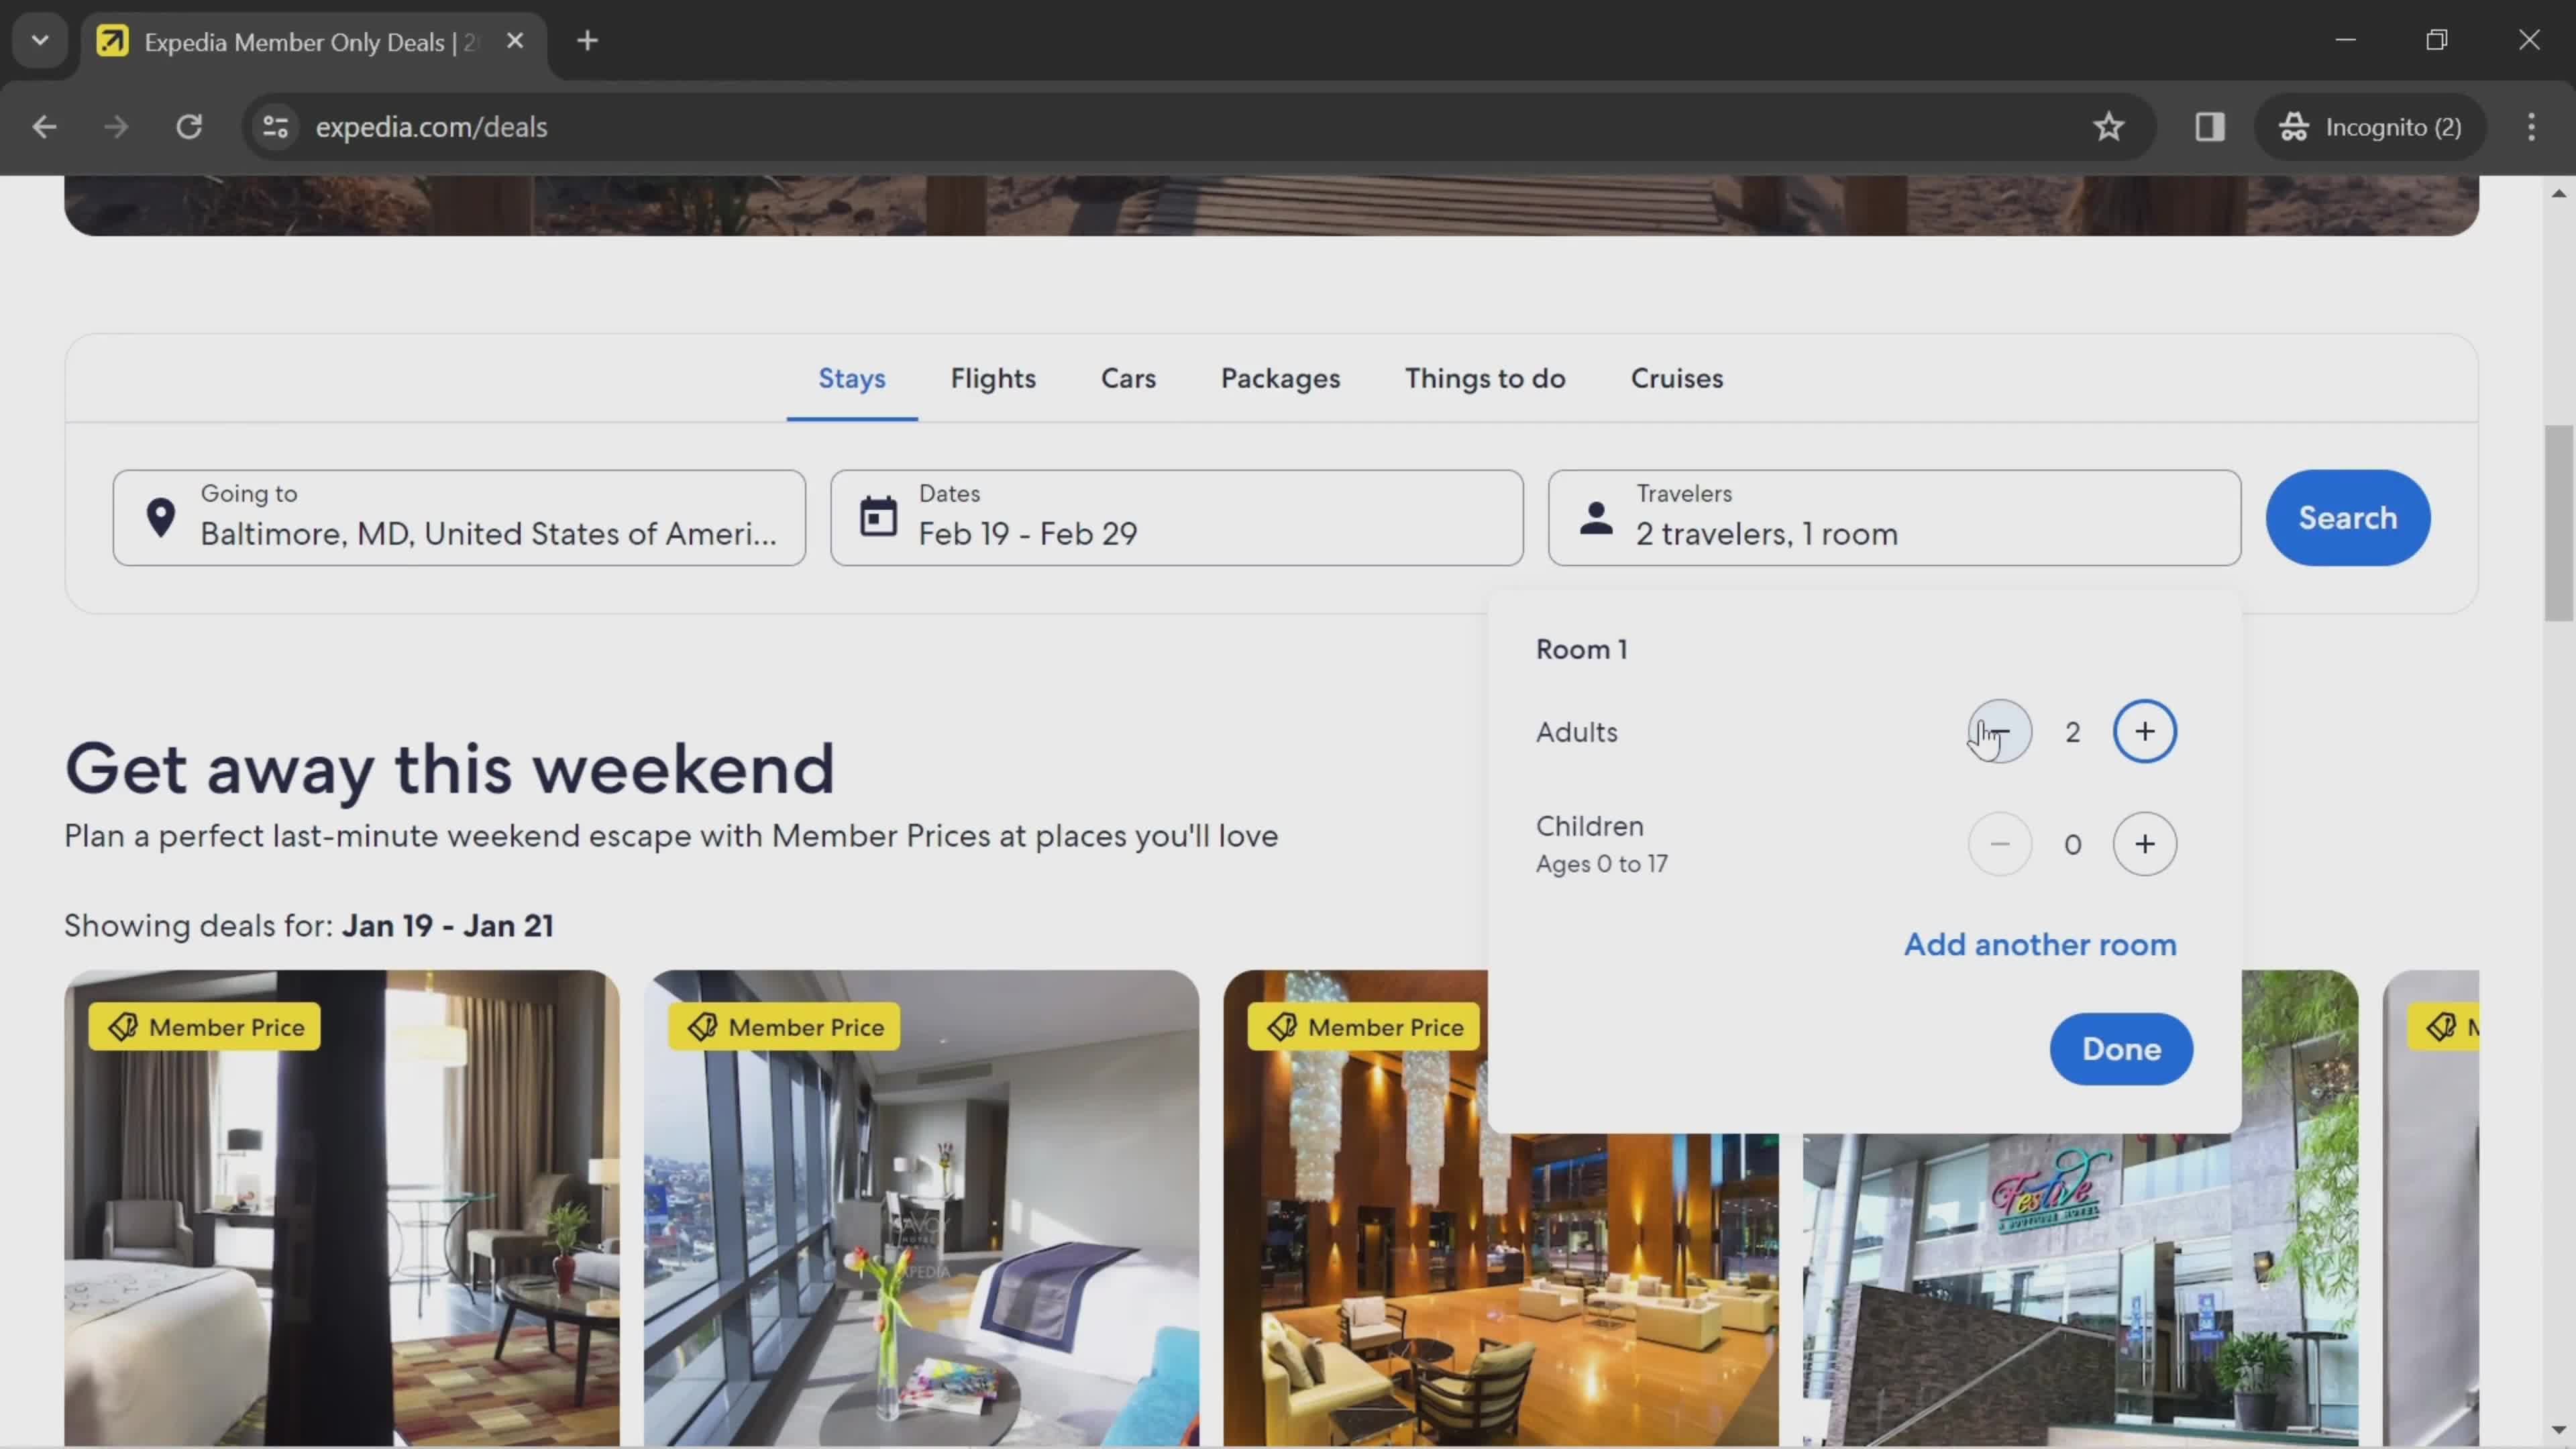Click the location pin icon
The image size is (2576, 1449).
pos(160,518)
